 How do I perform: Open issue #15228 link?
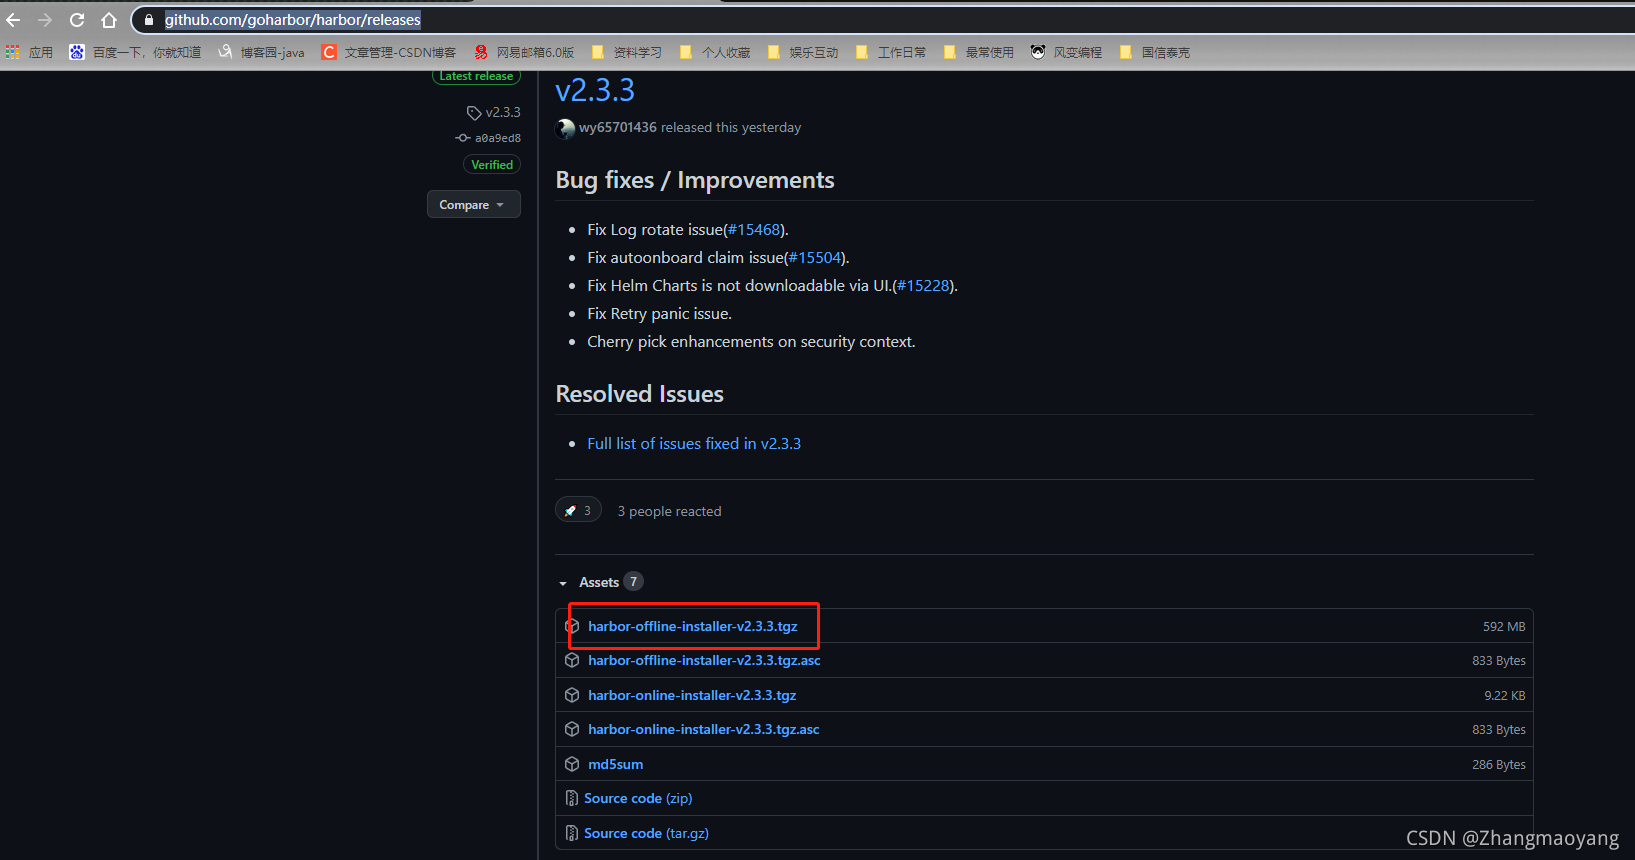click(x=923, y=286)
